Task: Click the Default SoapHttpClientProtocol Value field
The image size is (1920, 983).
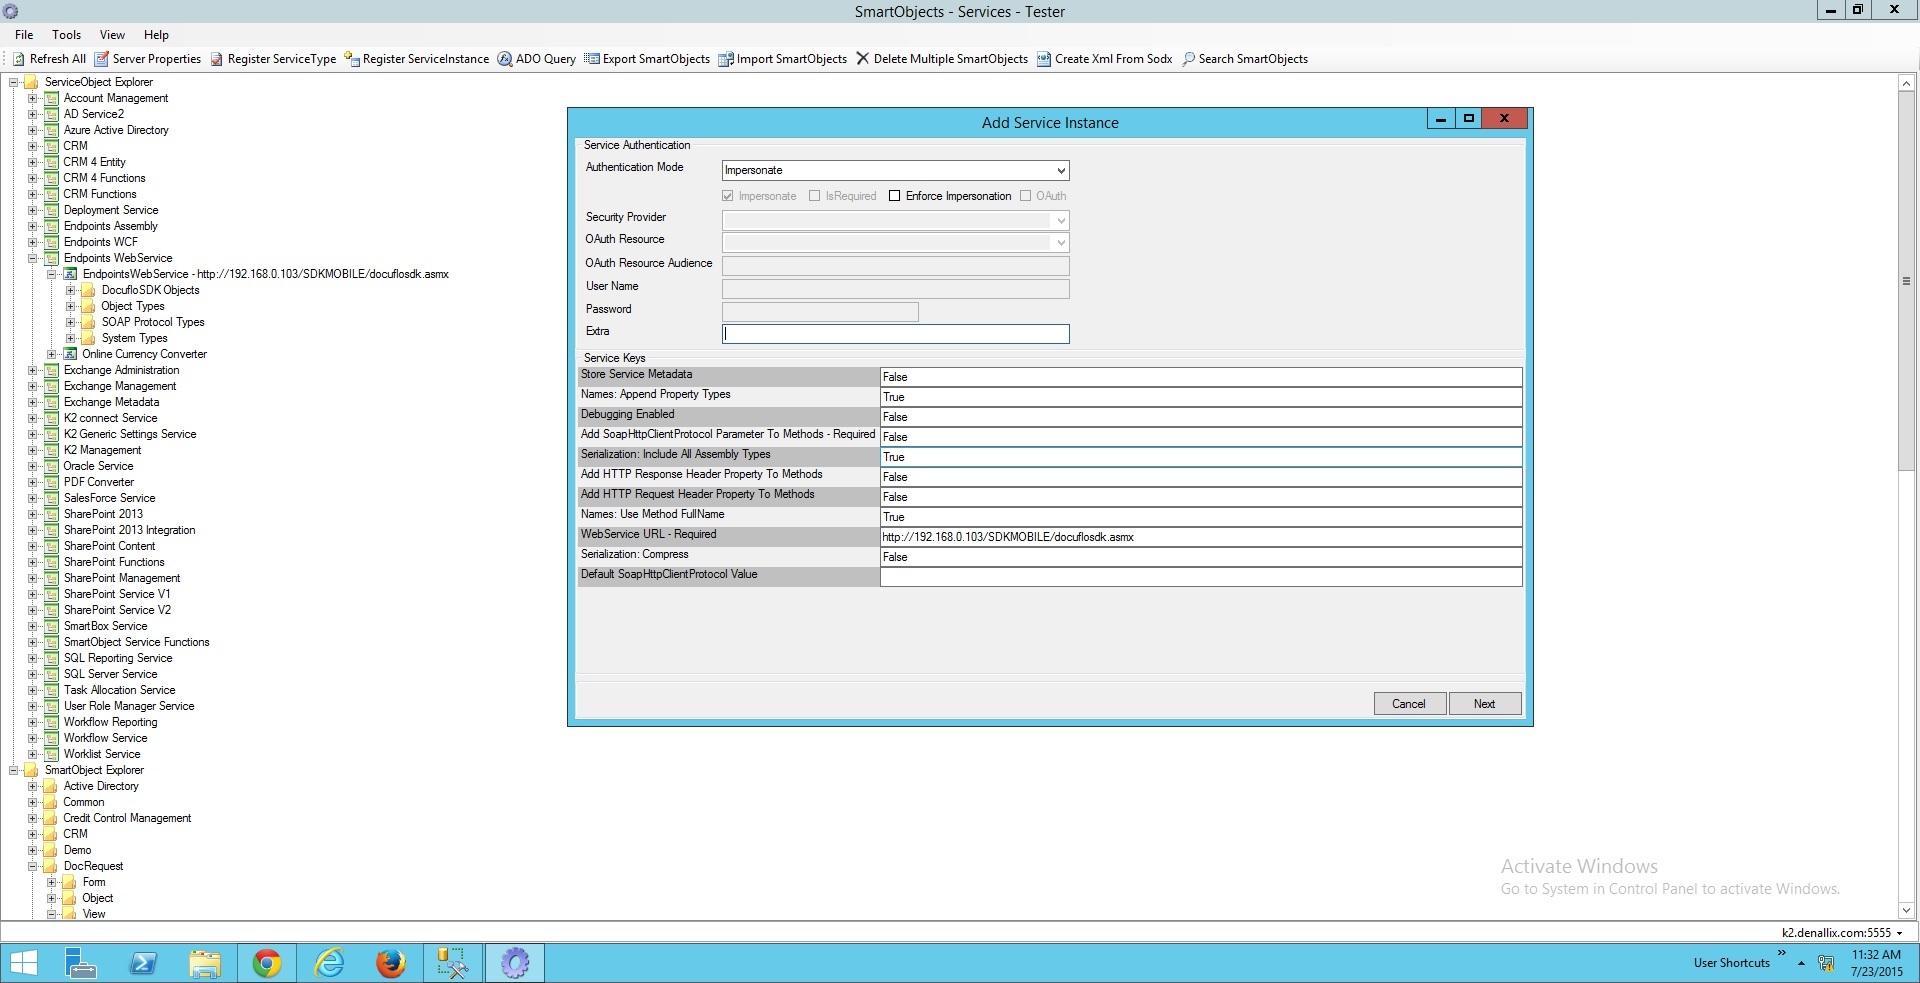Action: click(x=1201, y=577)
